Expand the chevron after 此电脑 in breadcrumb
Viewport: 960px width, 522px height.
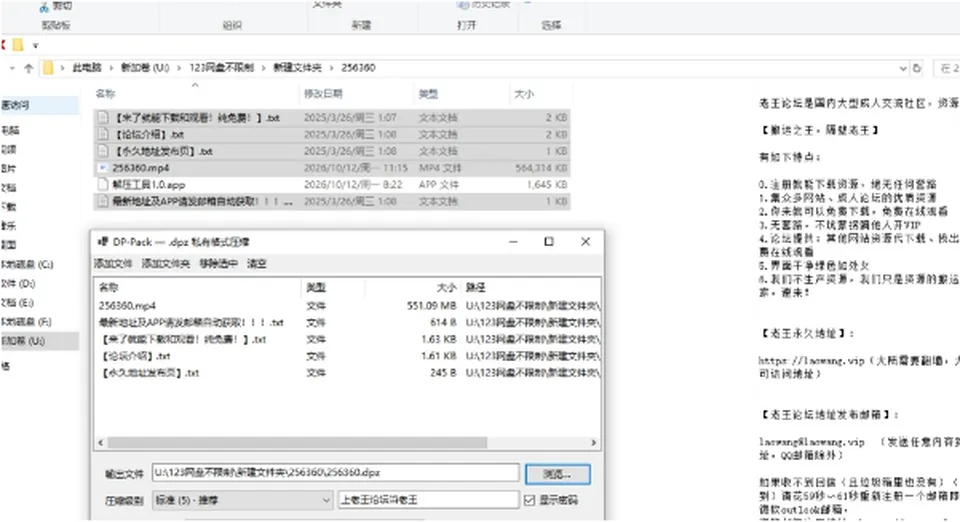click(111, 68)
